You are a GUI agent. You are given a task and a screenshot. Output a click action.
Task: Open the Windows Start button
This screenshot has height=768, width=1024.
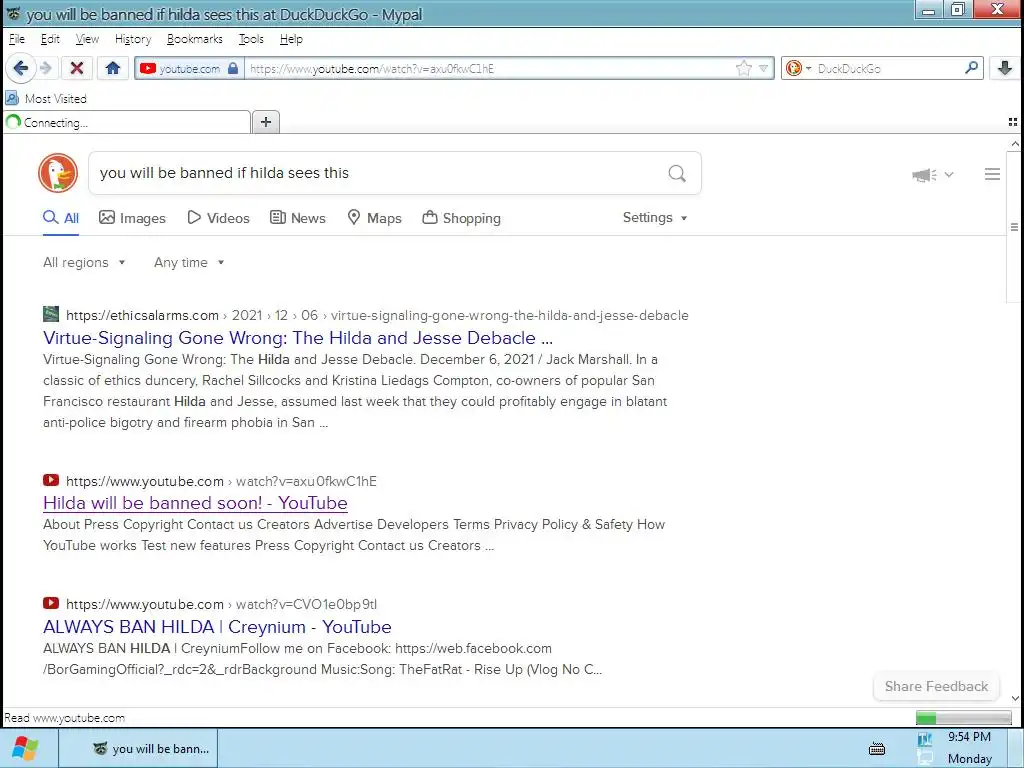click(x=25, y=748)
